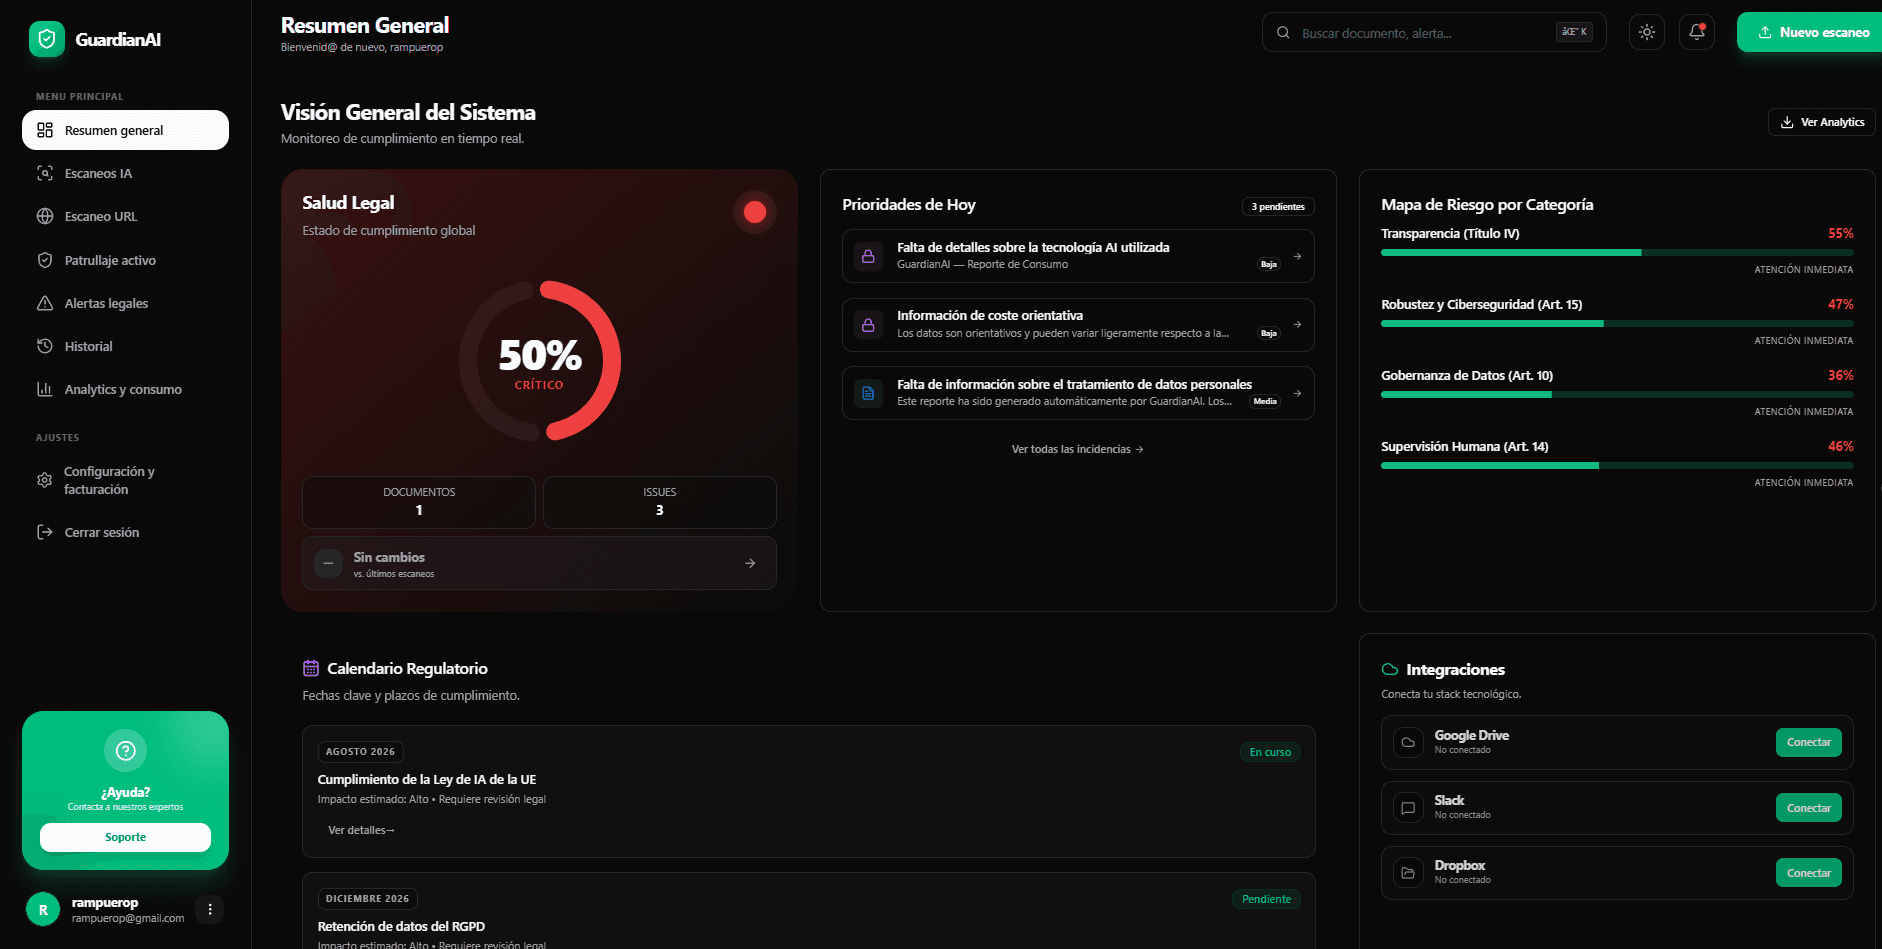Select Escaneos IA in the sidebar
This screenshot has width=1882, height=949.
(x=97, y=173)
